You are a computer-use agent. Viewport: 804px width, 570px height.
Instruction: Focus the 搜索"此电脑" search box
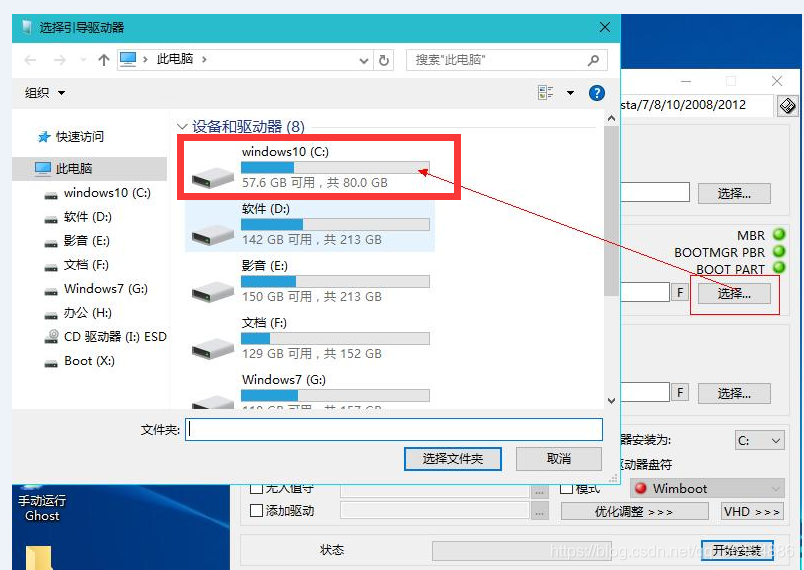pyautogui.click(x=507, y=60)
